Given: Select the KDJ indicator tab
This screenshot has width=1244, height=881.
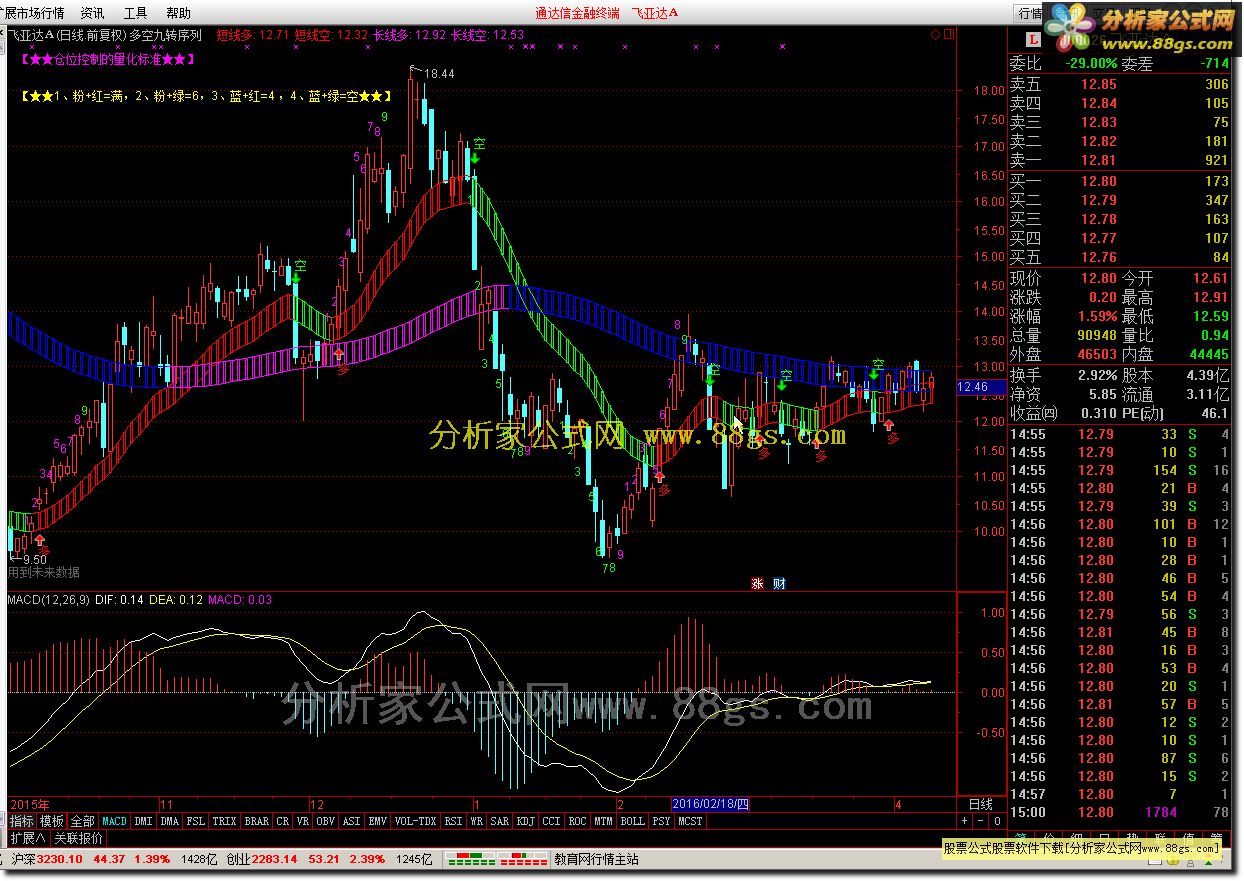Looking at the screenshot, I should [x=526, y=821].
